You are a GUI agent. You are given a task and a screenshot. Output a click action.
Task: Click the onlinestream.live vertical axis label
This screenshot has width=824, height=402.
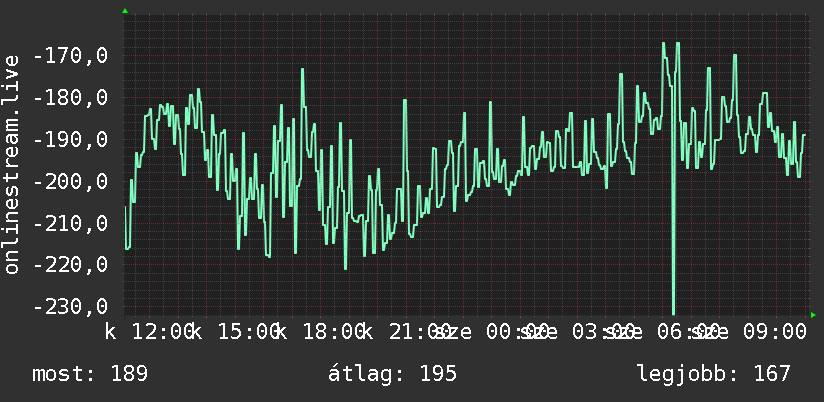pos(11,164)
